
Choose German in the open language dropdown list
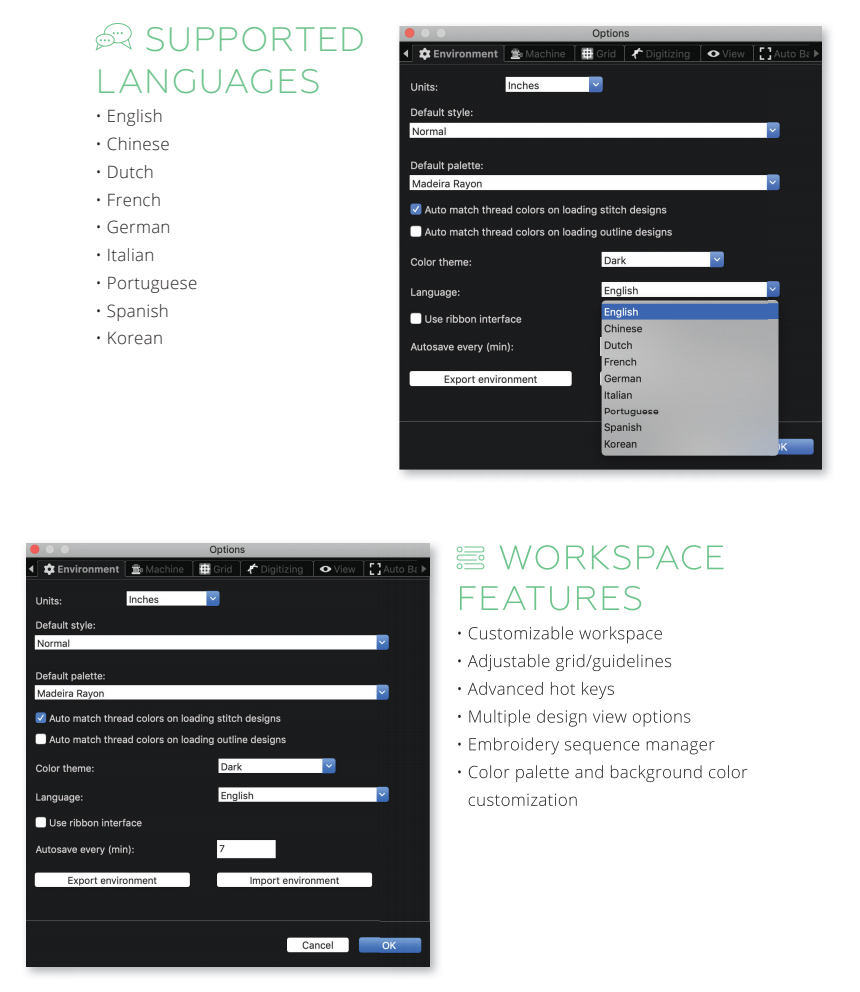622,378
